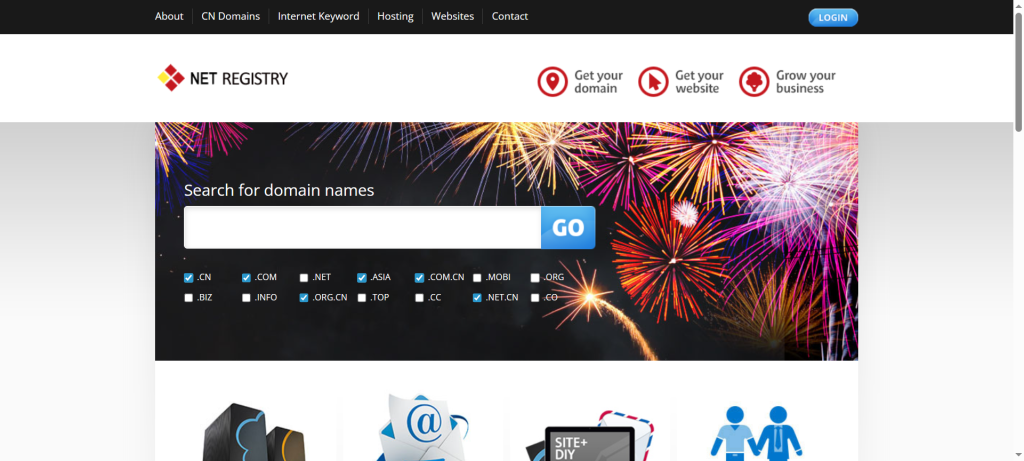
Task: Uncheck the .CN domain checkbox
Action: click(x=189, y=278)
